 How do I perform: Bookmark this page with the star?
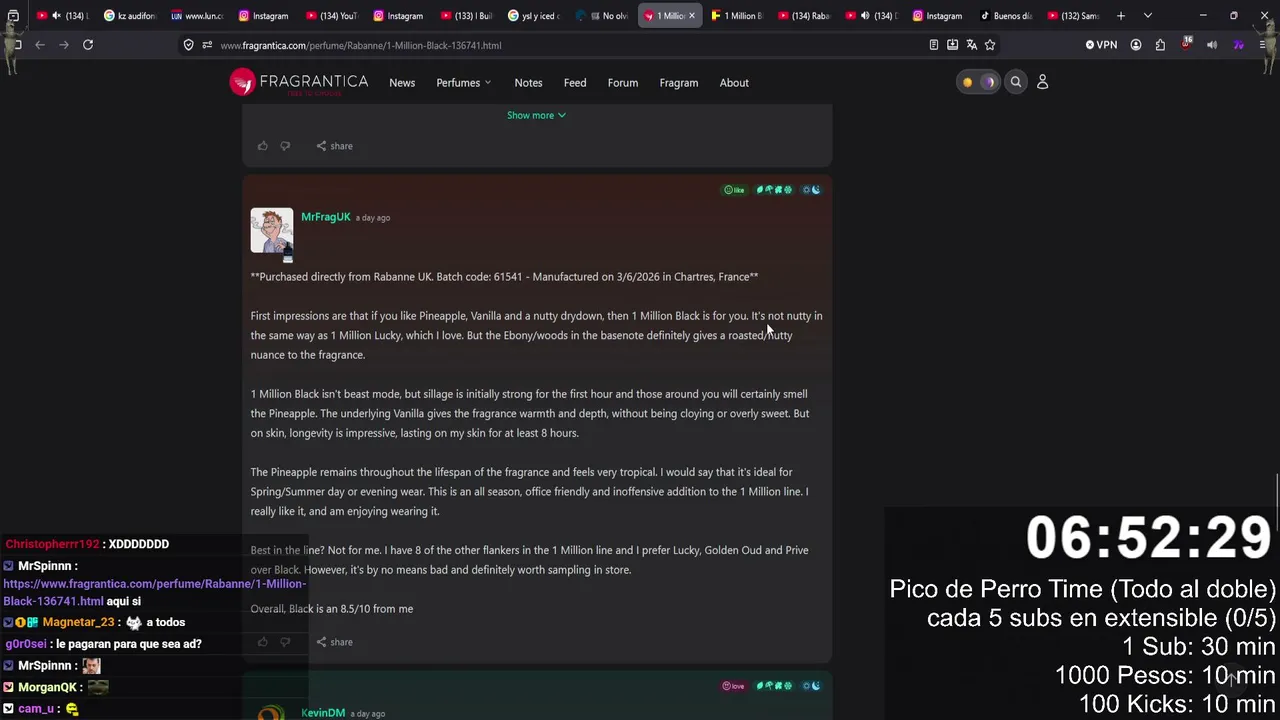coord(990,45)
